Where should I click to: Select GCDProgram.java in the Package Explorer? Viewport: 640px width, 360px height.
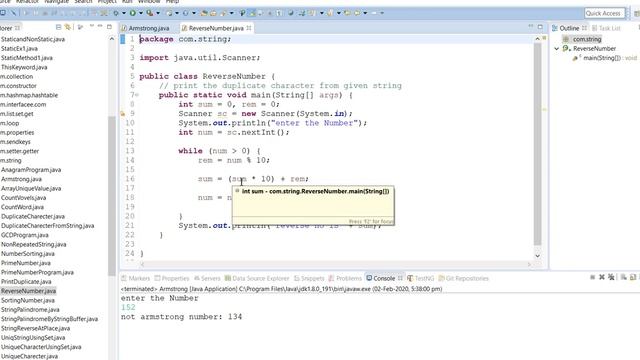pos(24,235)
